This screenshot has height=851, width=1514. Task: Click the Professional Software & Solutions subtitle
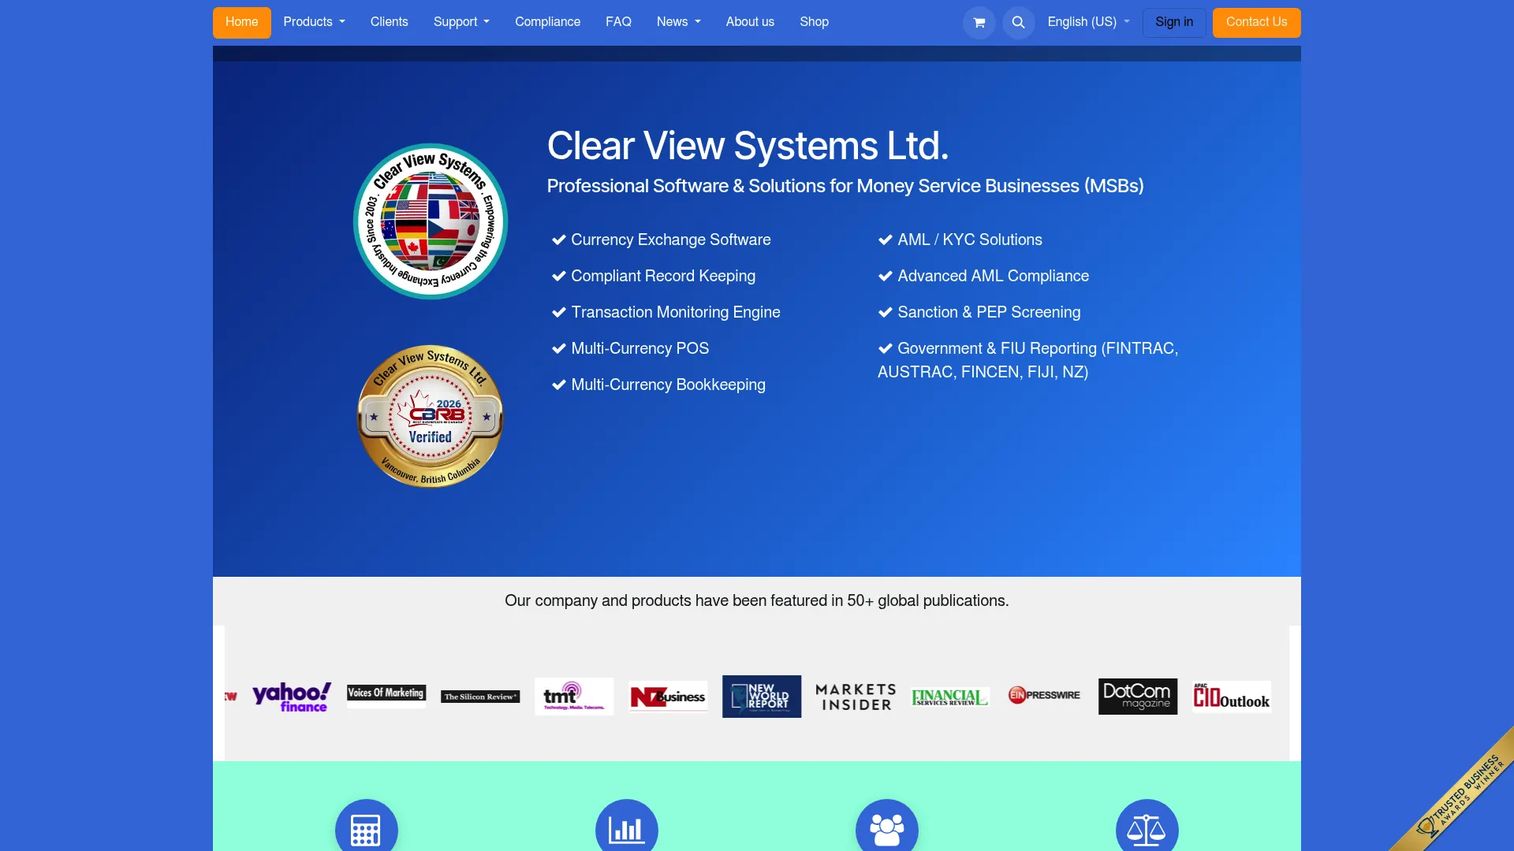845,186
